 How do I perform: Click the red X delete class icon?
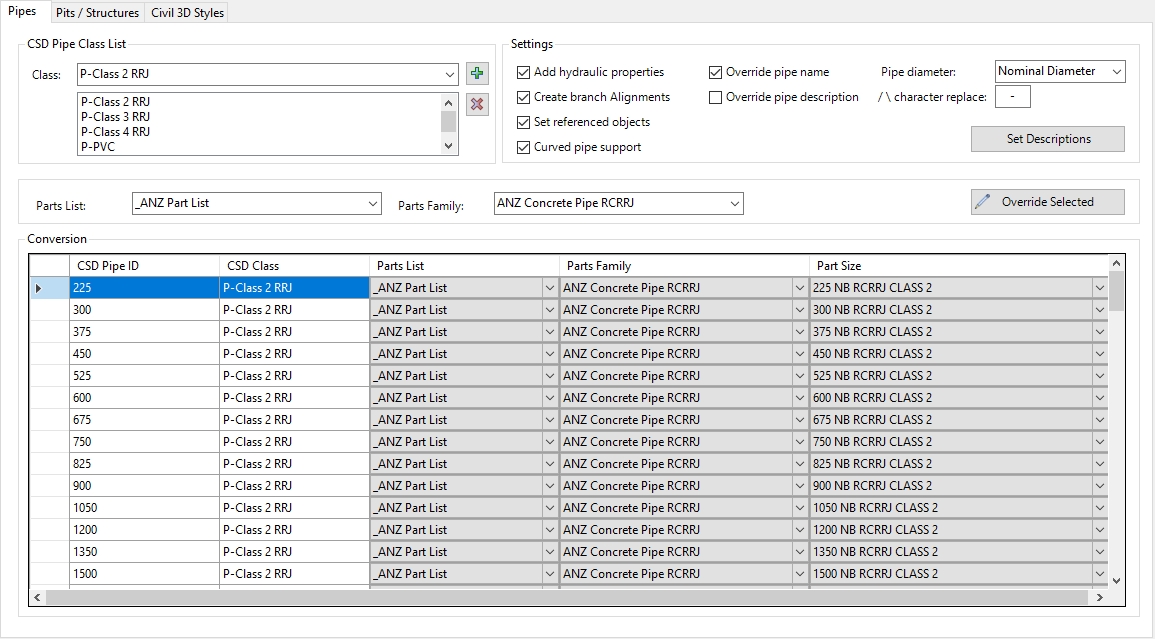477,105
